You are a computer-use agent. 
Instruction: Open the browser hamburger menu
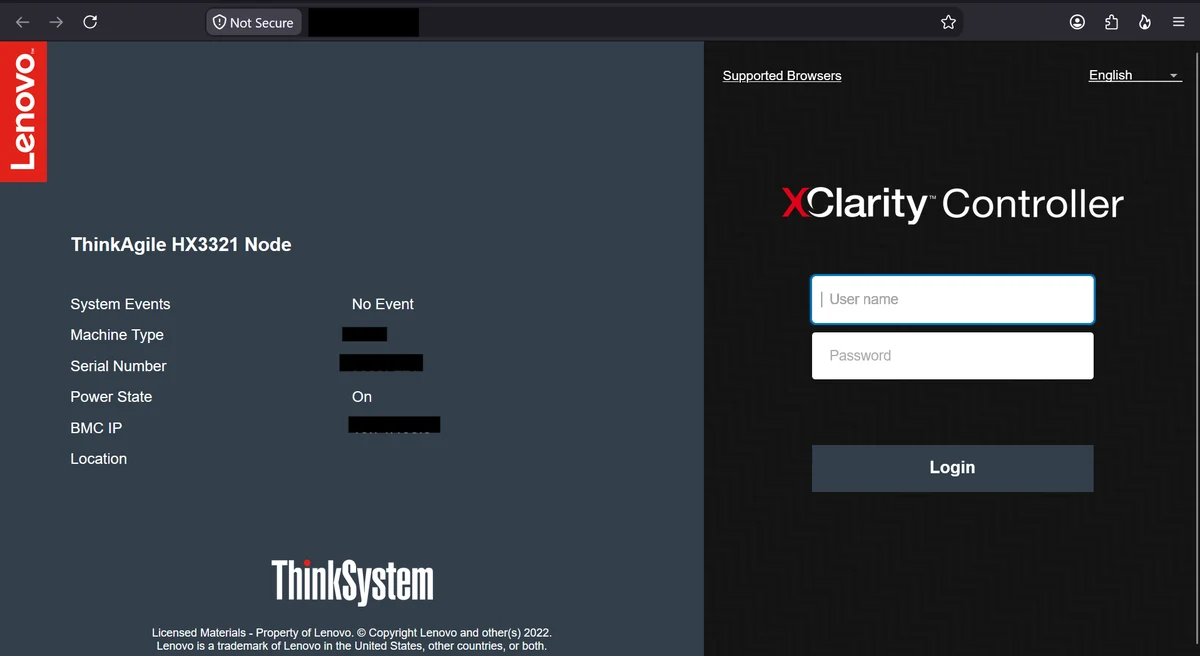(1178, 22)
